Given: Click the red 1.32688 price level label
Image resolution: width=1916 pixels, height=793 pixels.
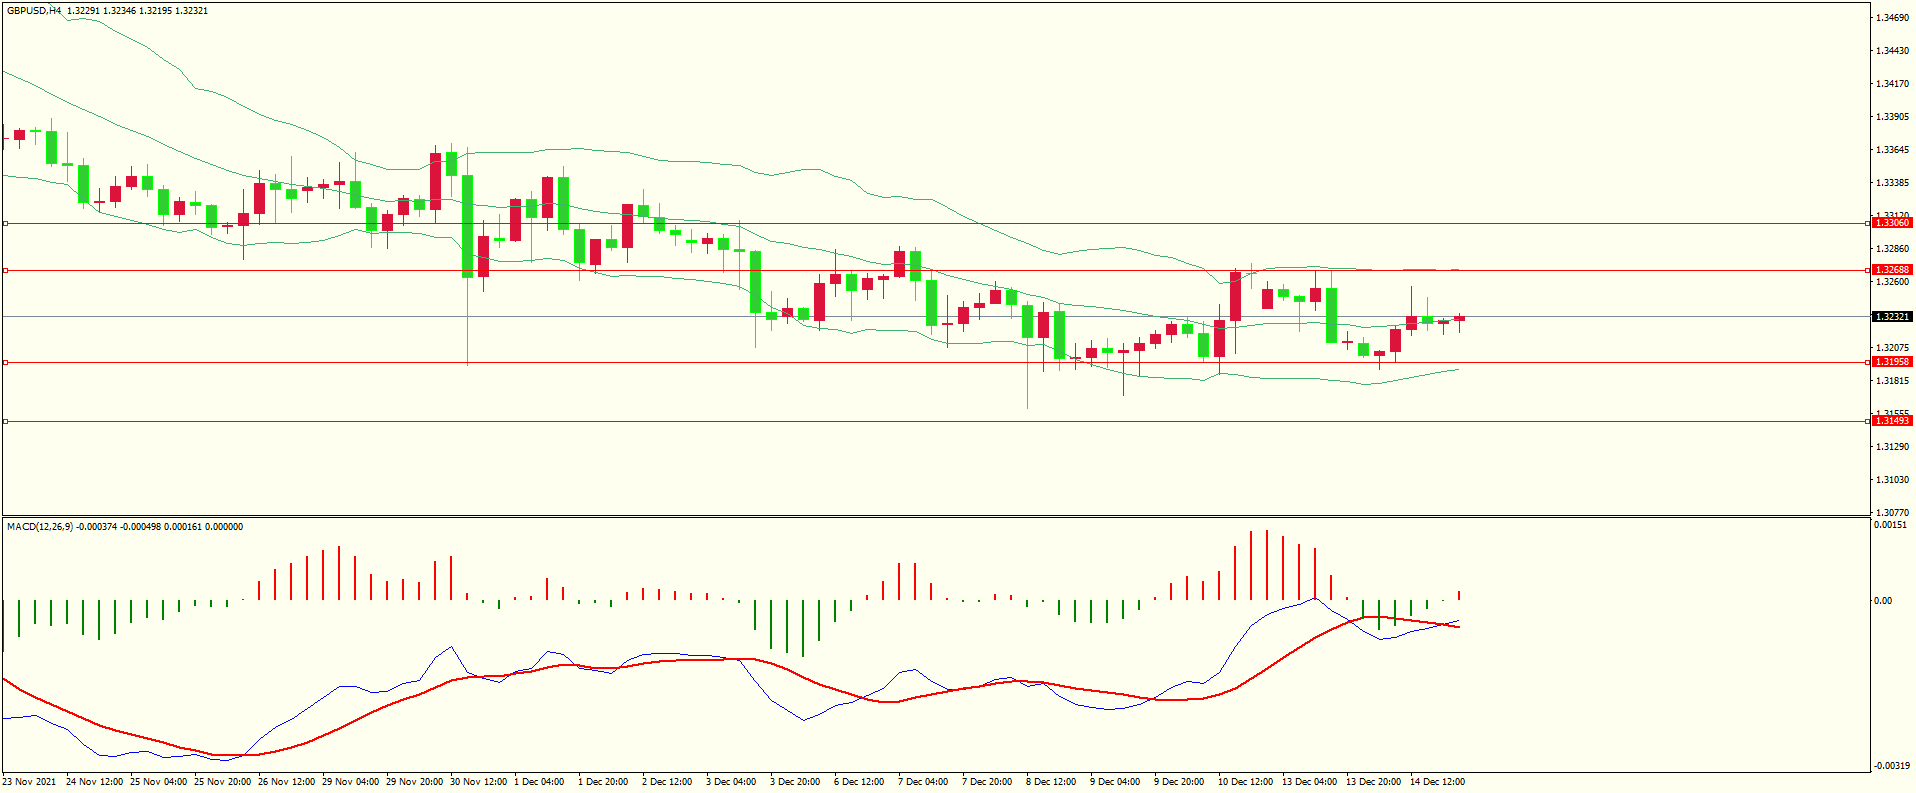Looking at the screenshot, I should pyautogui.click(x=1892, y=270).
